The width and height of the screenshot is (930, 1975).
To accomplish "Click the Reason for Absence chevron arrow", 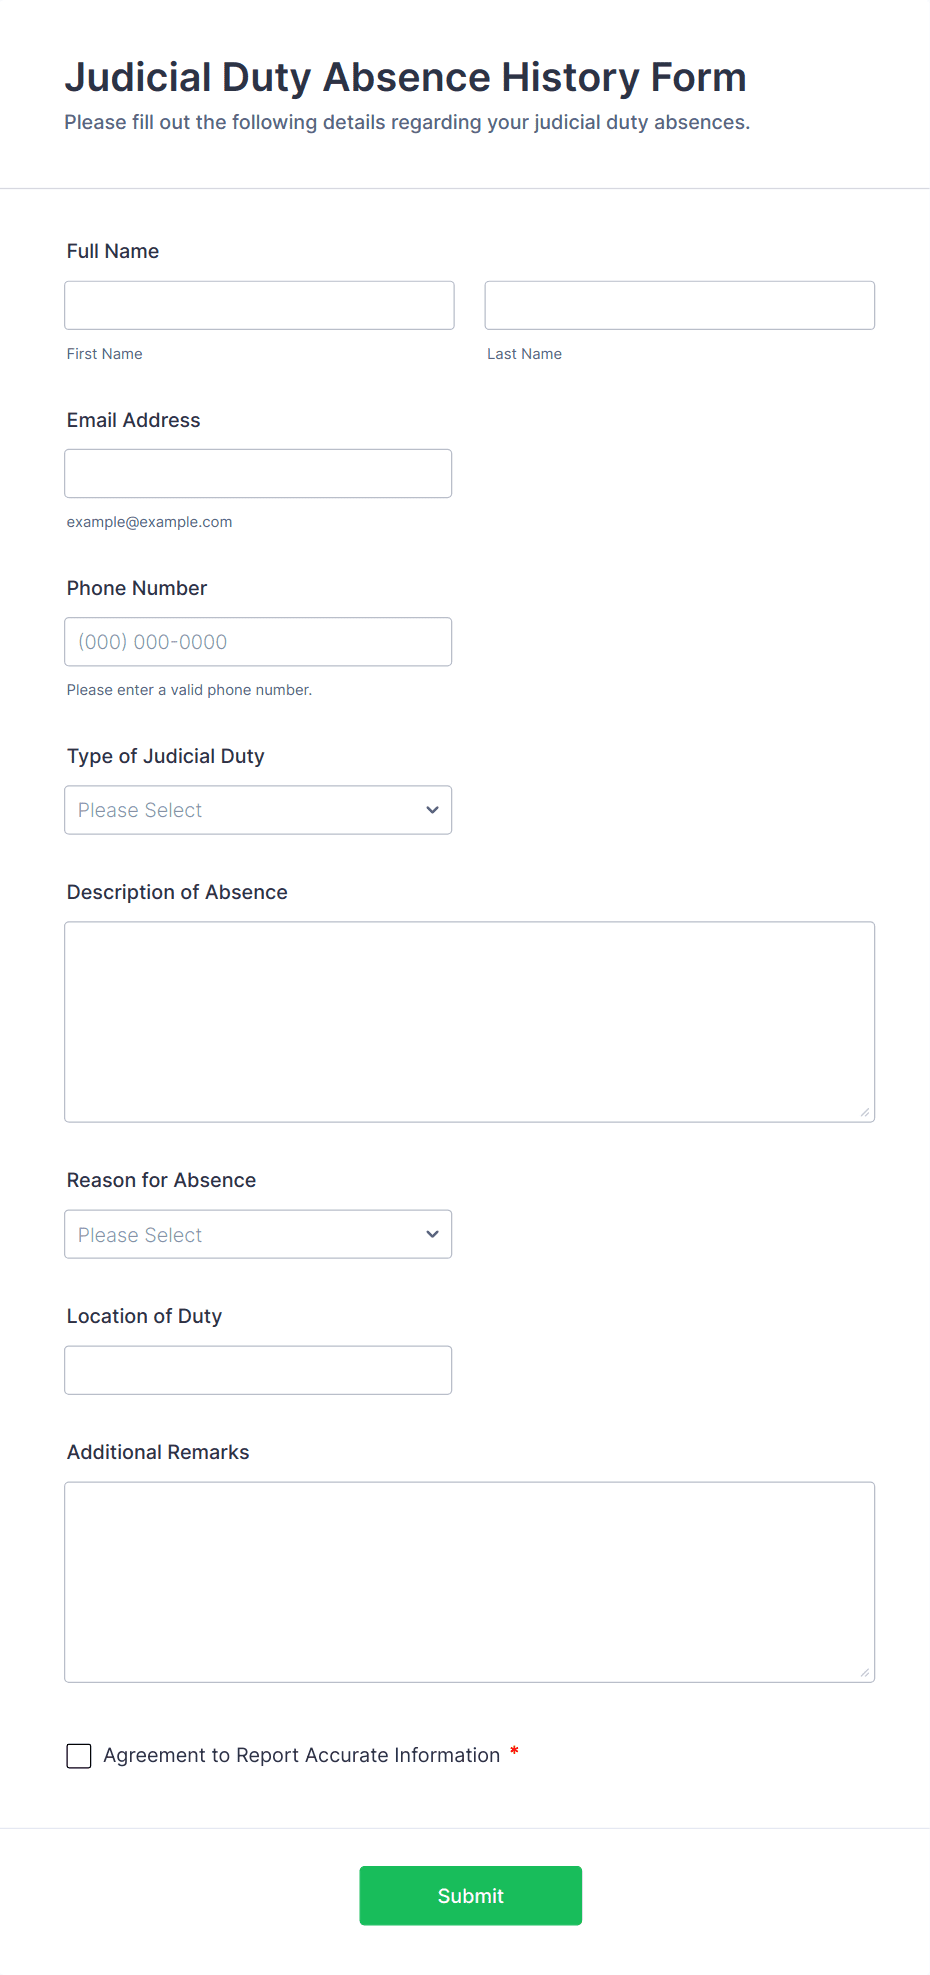I will 432,1234.
